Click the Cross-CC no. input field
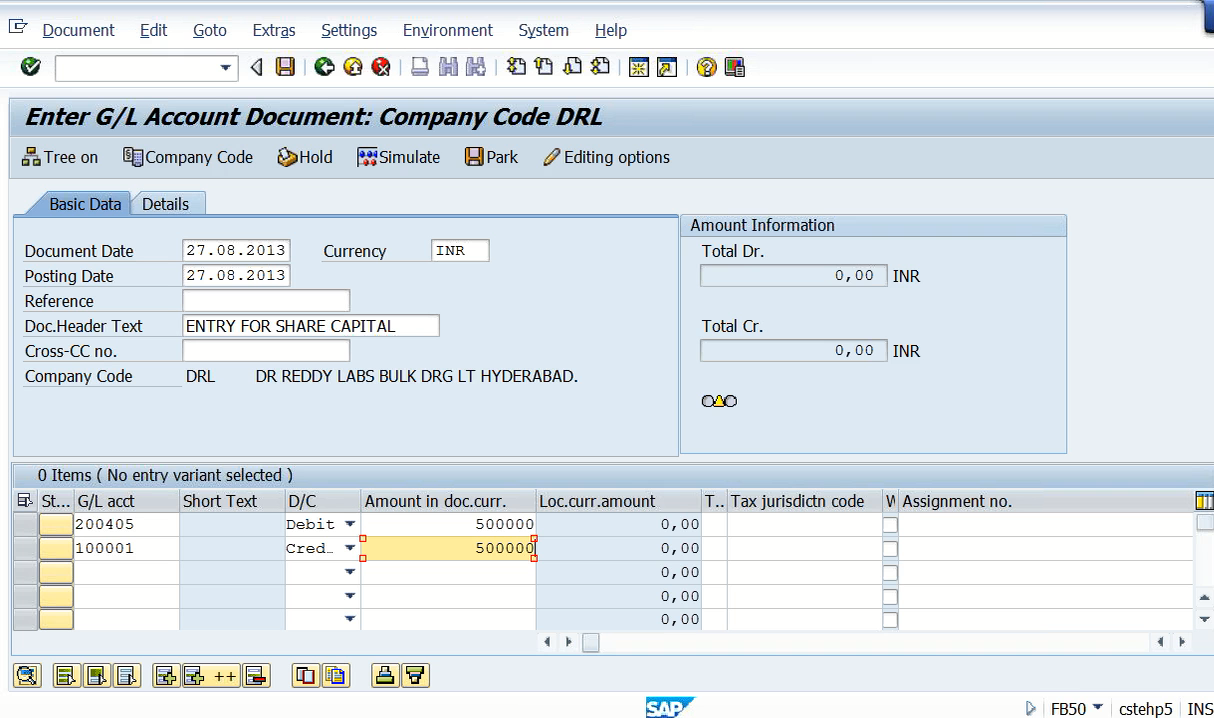 click(x=266, y=351)
